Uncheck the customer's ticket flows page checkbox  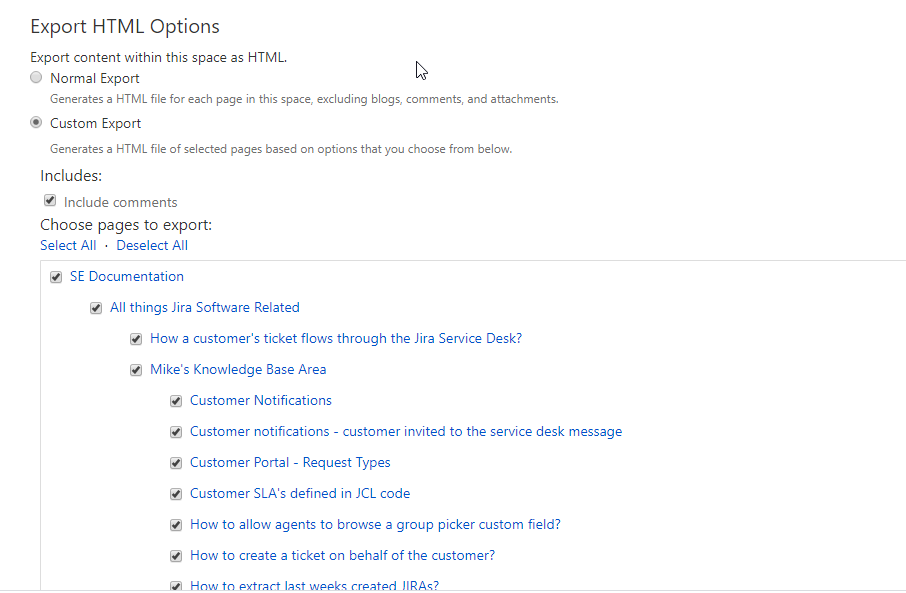pos(136,339)
